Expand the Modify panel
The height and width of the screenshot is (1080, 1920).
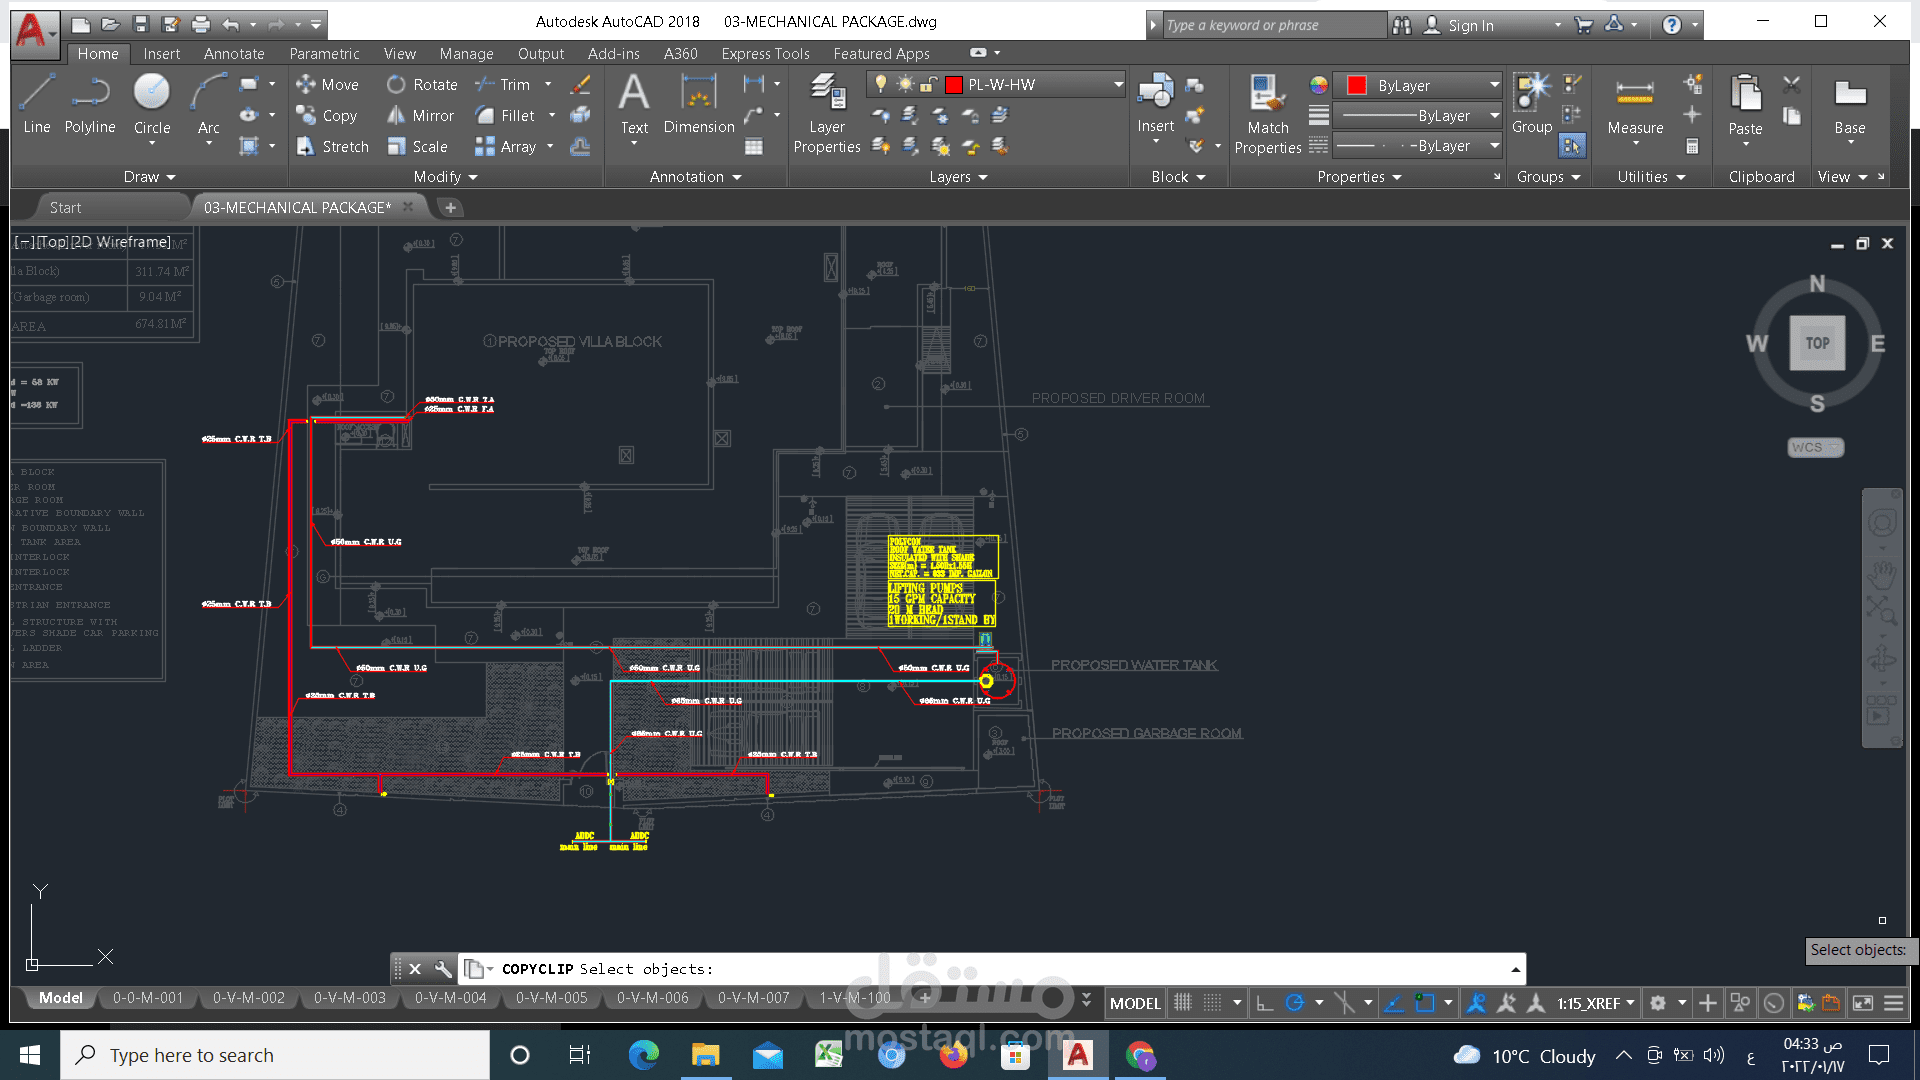coord(446,177)
